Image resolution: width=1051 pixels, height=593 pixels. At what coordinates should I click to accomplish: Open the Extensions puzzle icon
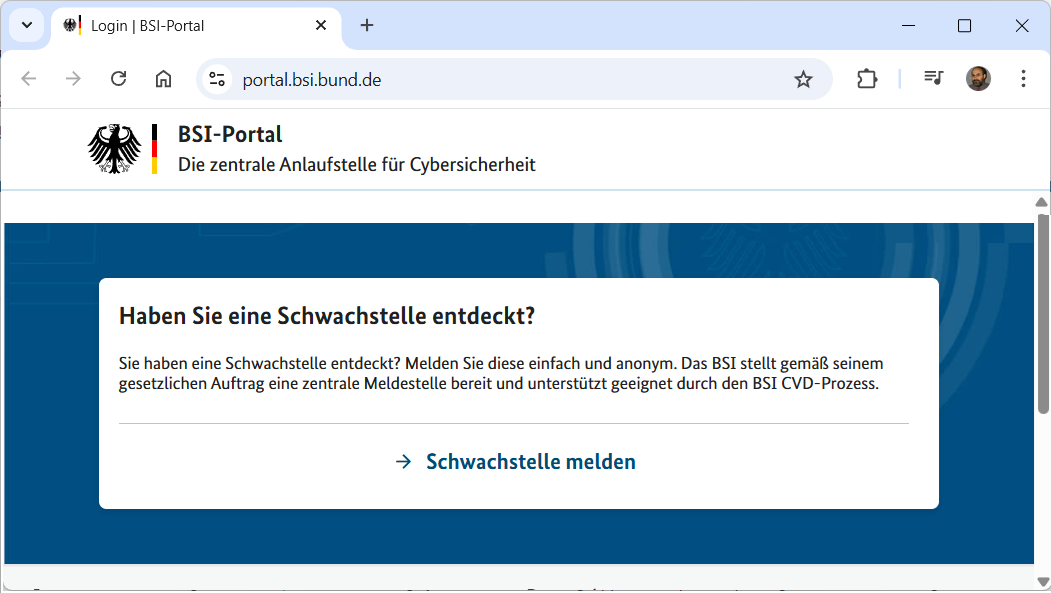point(867,79)
